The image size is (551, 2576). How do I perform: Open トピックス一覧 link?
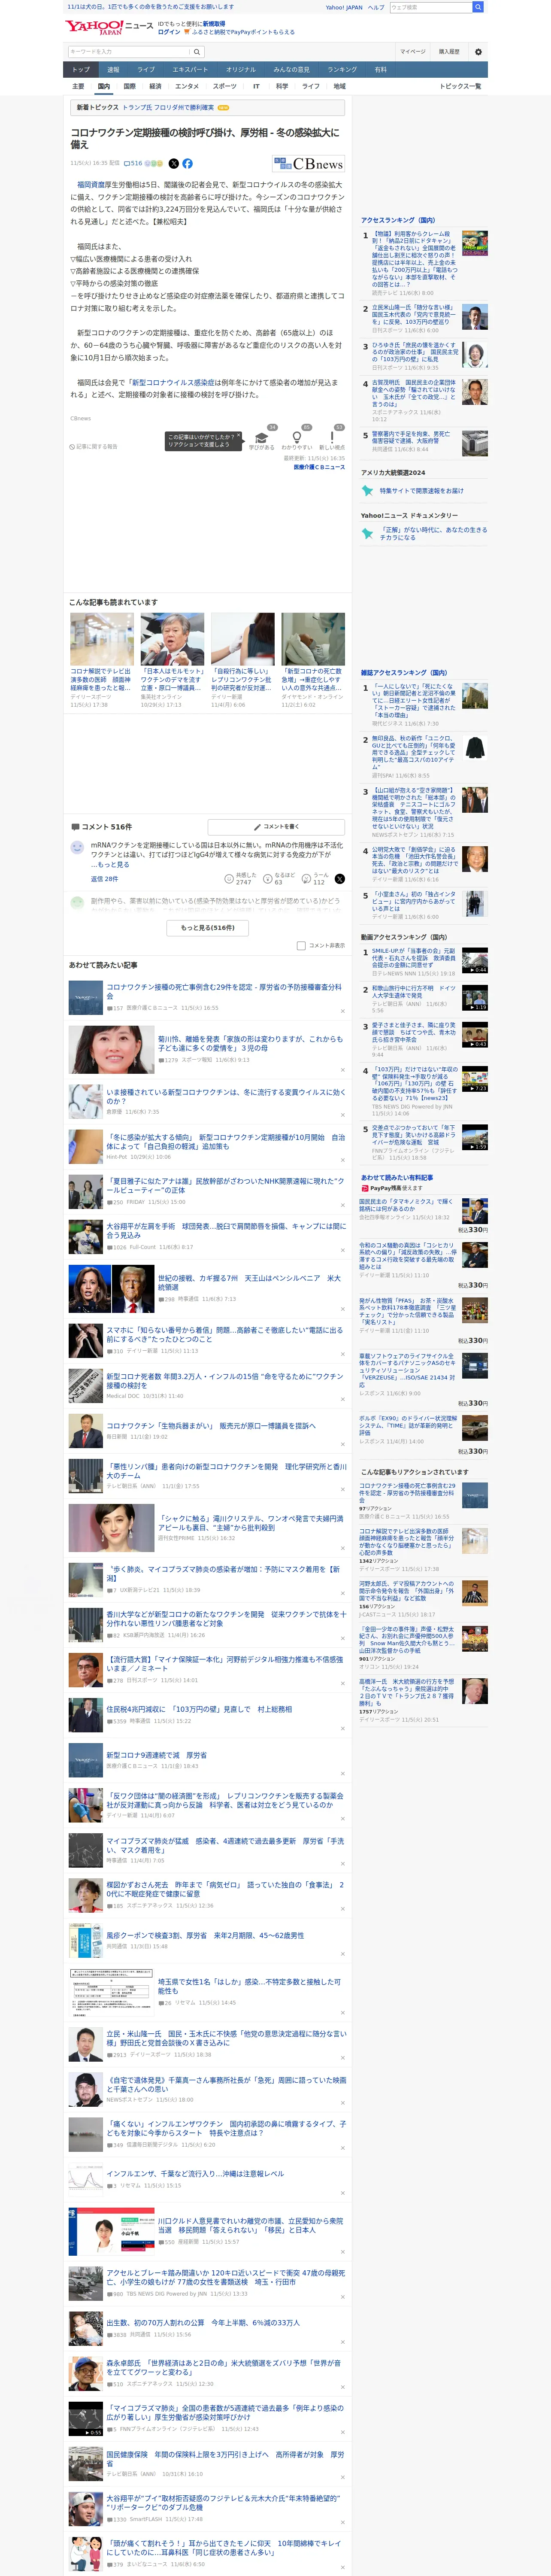click(x=460, y=86)
